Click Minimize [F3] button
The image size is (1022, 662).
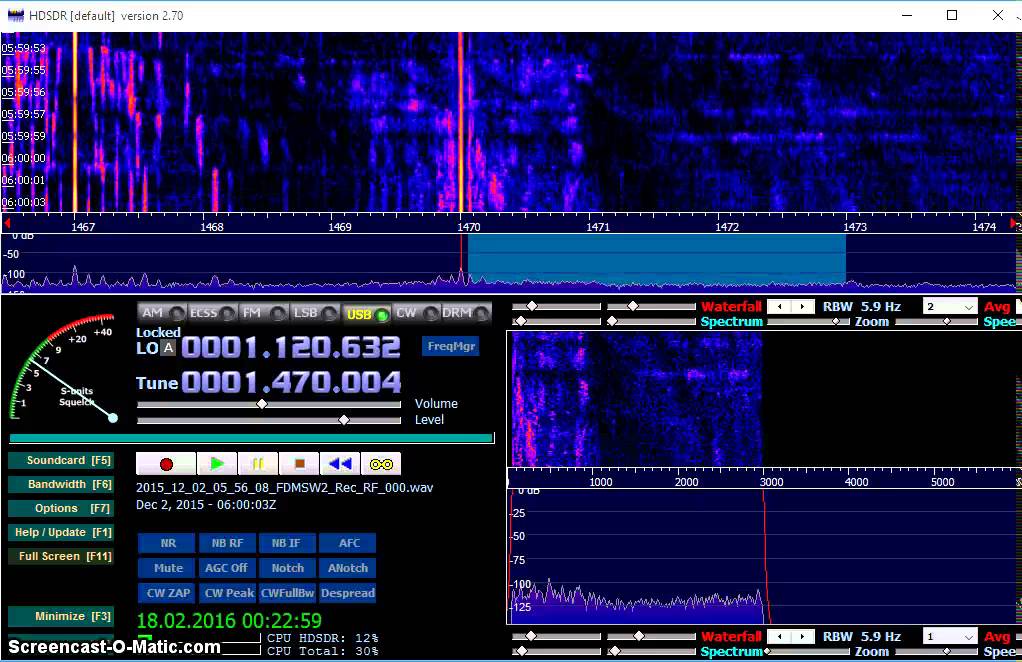click(x=61, y=616)
